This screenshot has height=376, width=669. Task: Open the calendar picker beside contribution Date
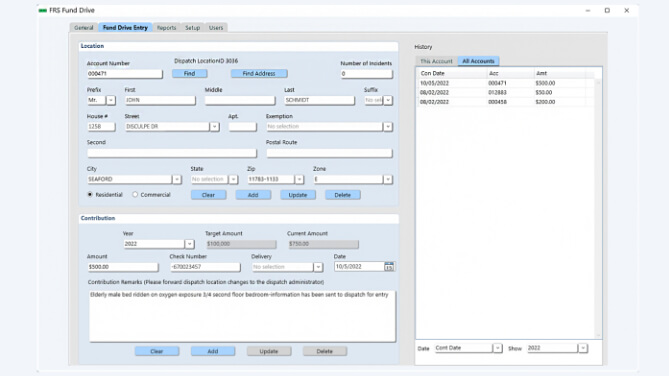click(x=389, y=267)
